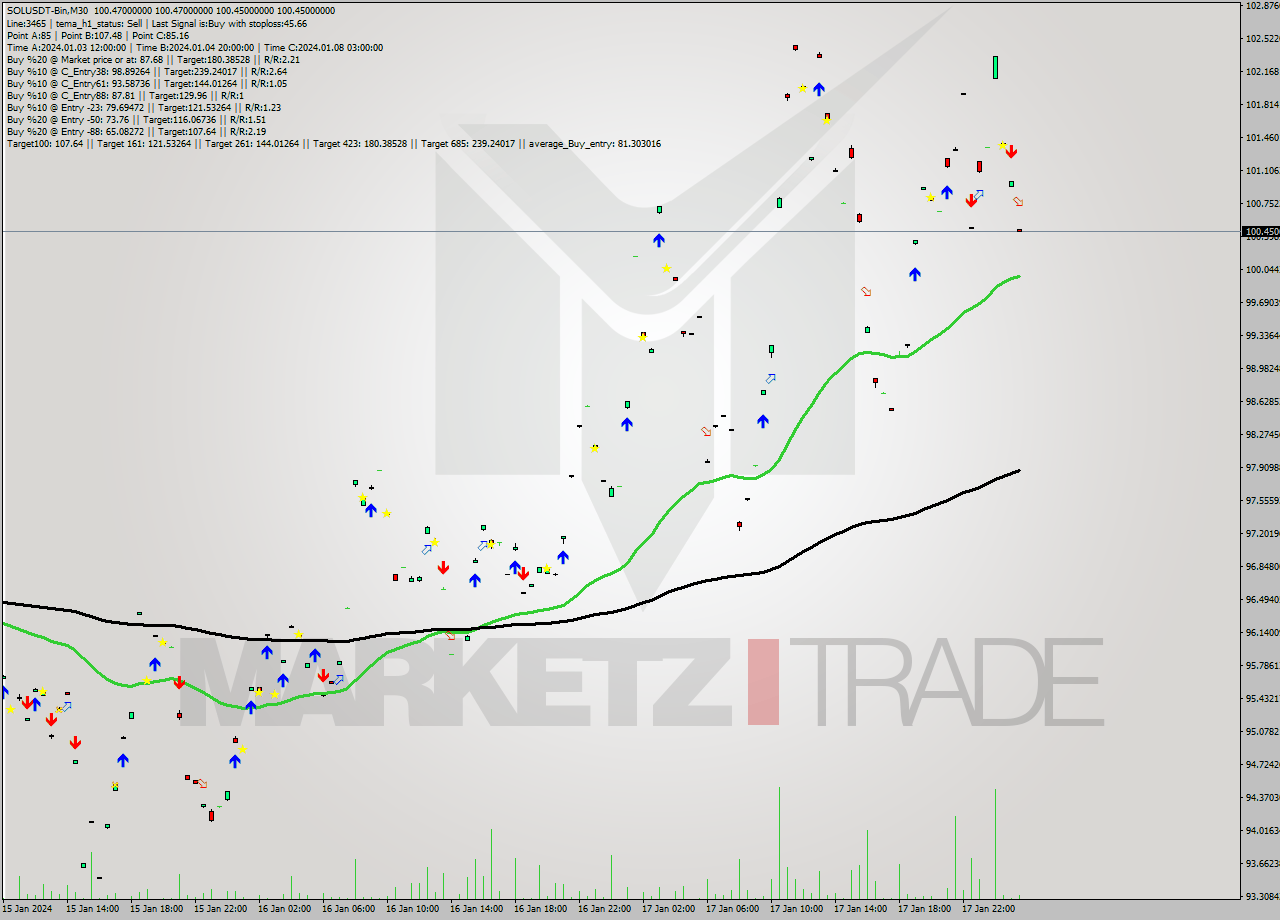Click the '16 Jan 10:00' time axis label
Viewport: 1280px width, 920px height.
[x=413, y=909]
